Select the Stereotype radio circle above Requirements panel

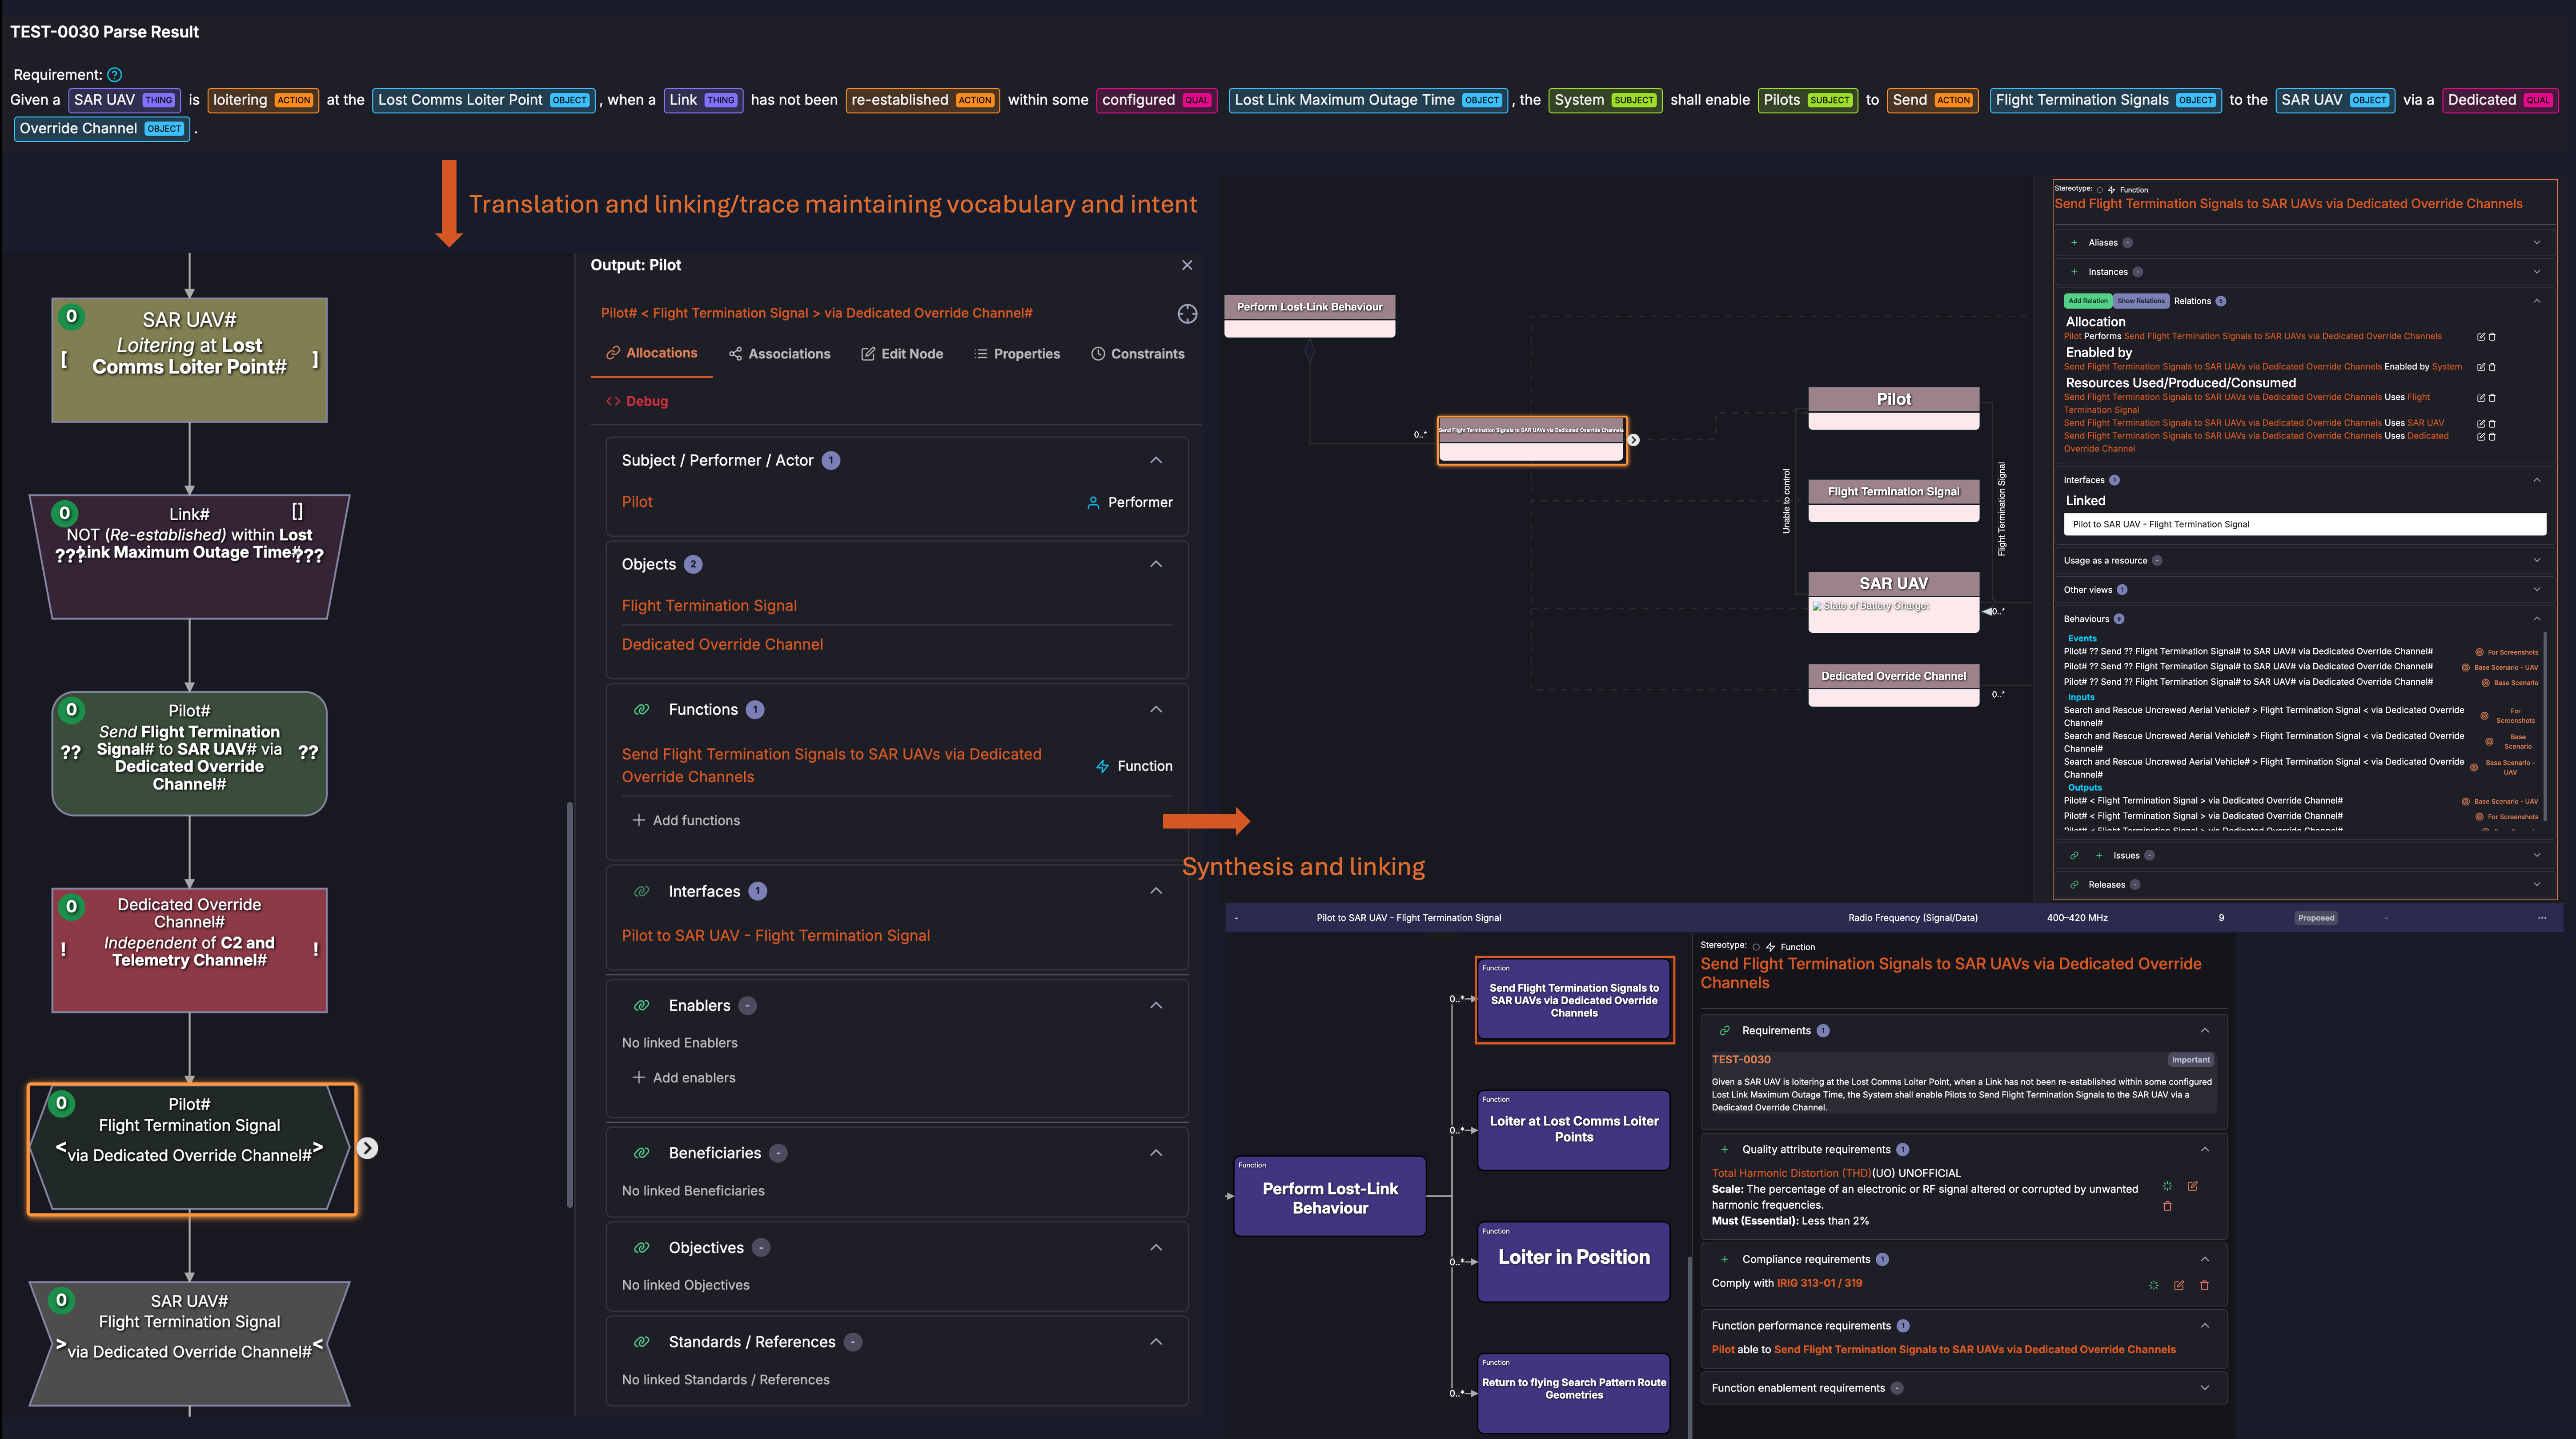coord(1756,947)
